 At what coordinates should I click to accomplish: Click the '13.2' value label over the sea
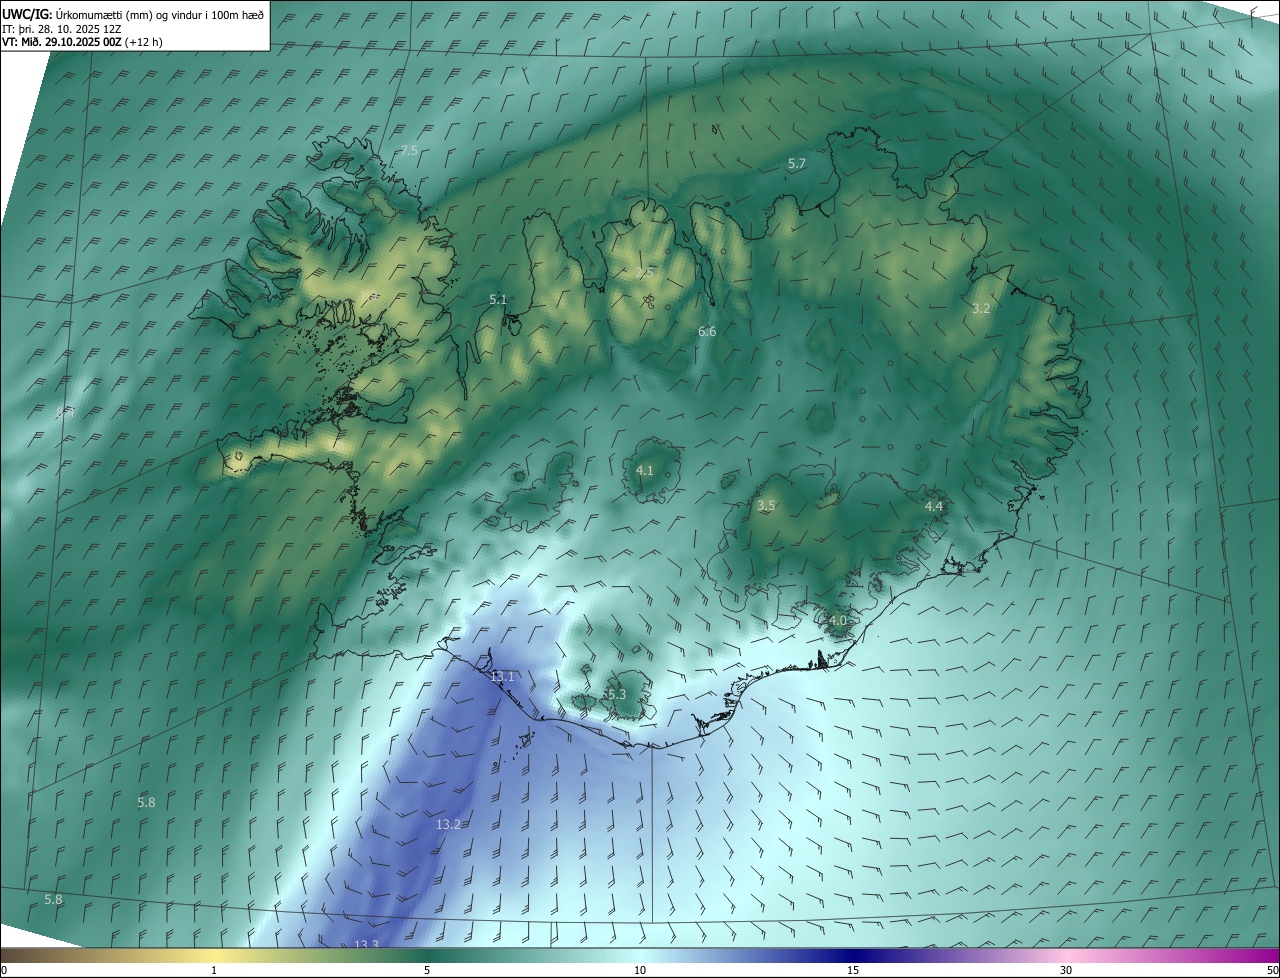coord(449,825)
